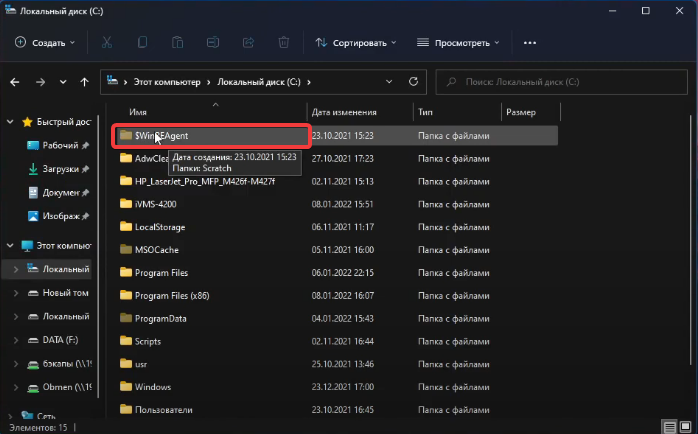
Task: Click the Scripts folder icon
Action: 126,341
